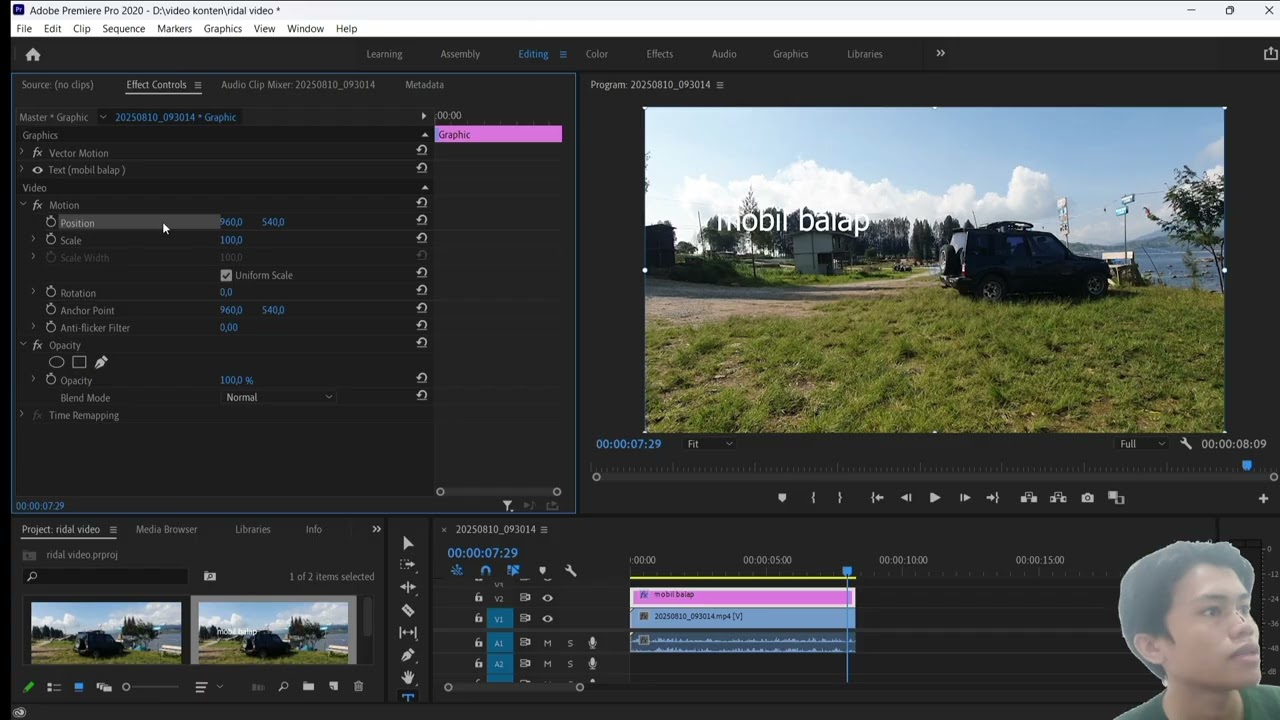Go to Out point button

click(x=992, y=498)
